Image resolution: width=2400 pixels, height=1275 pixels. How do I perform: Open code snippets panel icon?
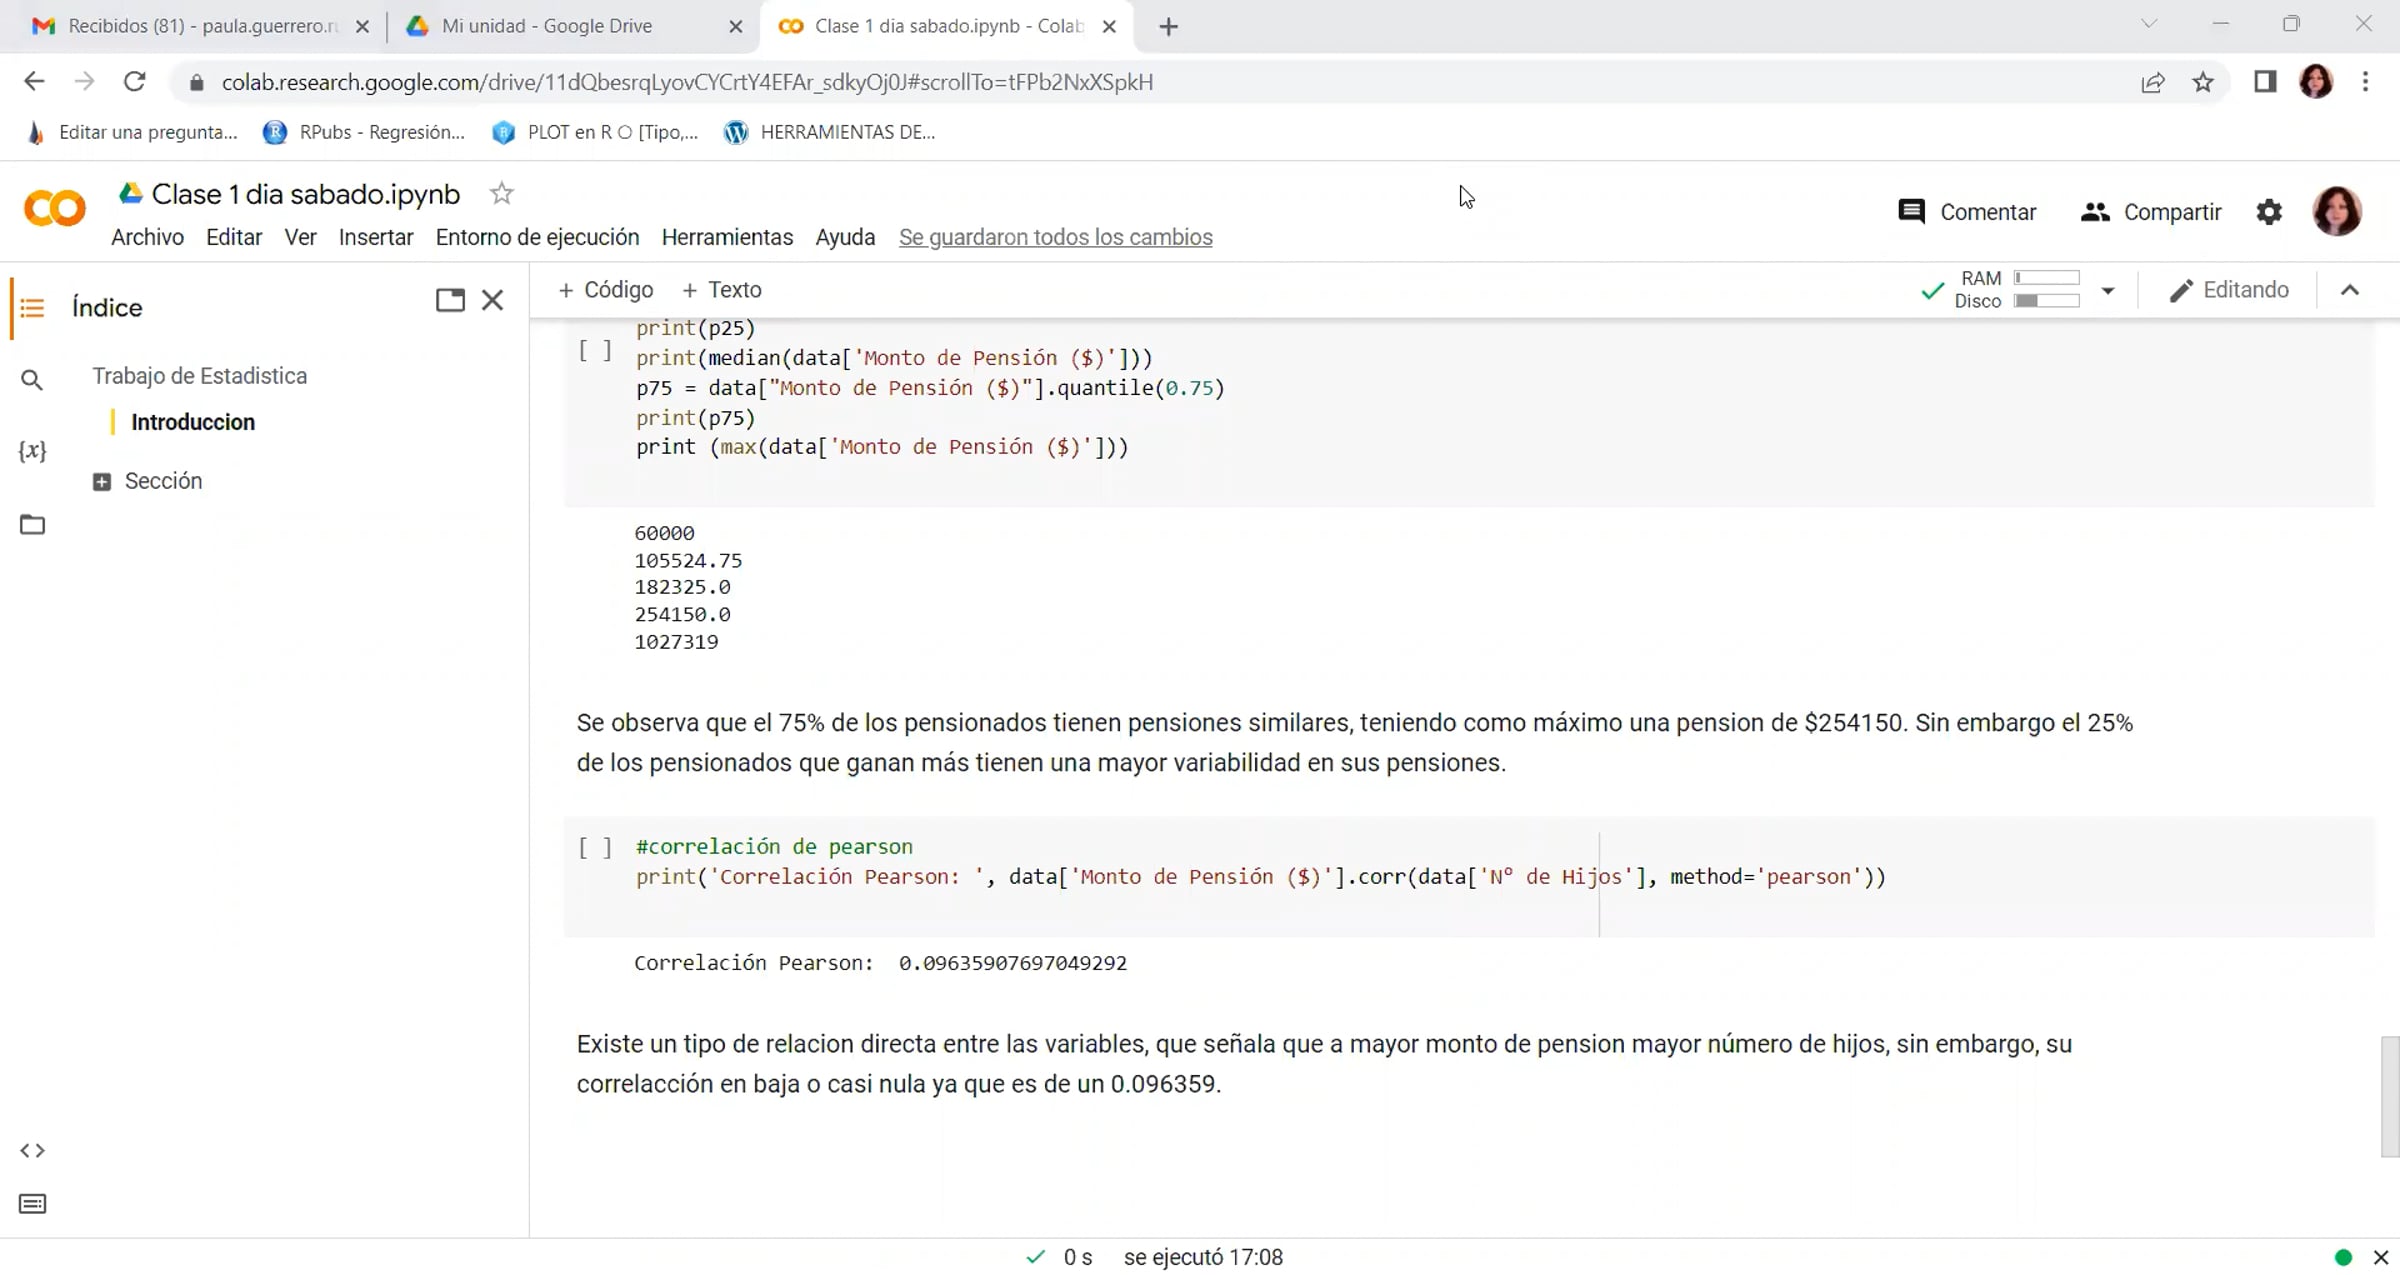tap(32, 1150)
